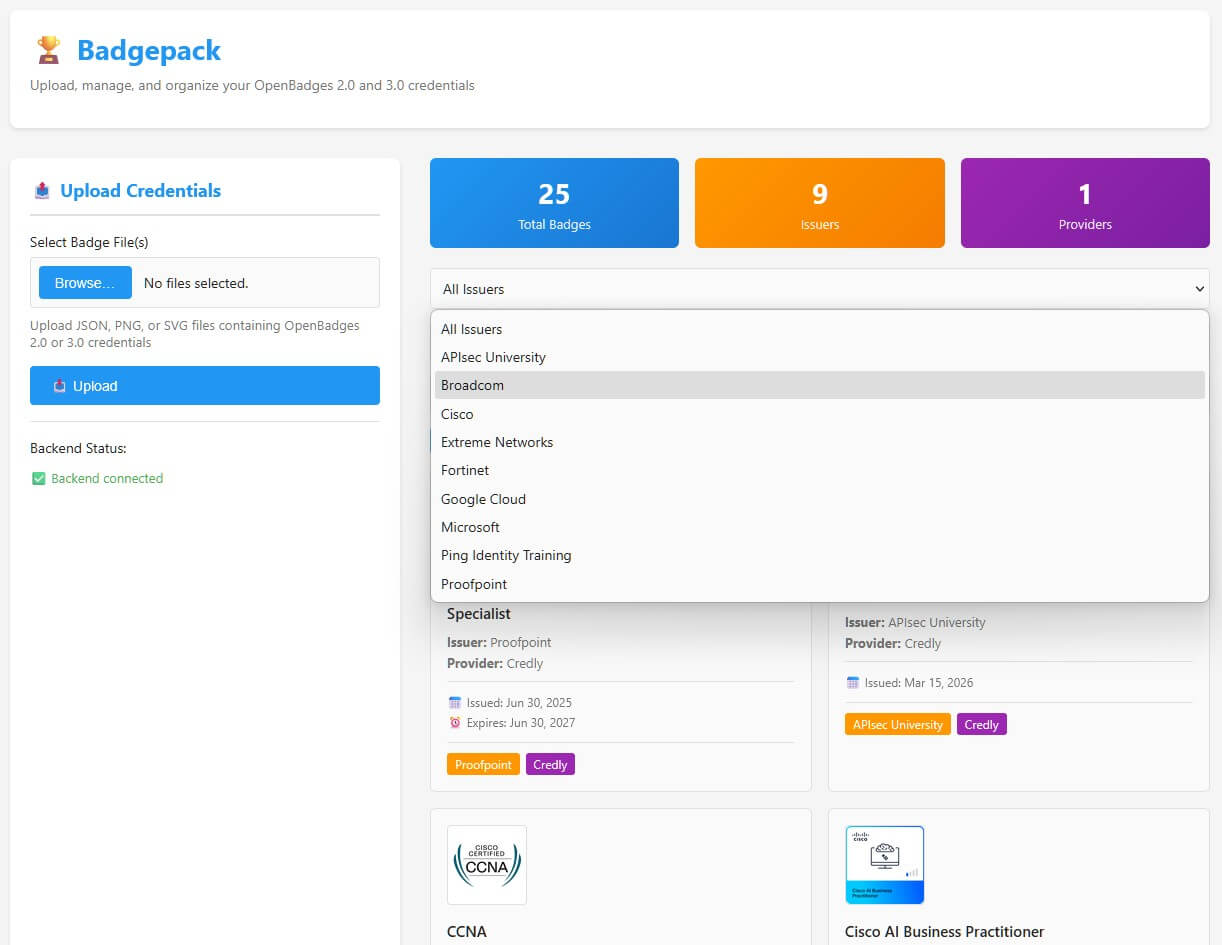Screen dimensions: 1222x945
Task: Collapse the All Issuers dropdown via its chevron
Action: pos(1200,289)
